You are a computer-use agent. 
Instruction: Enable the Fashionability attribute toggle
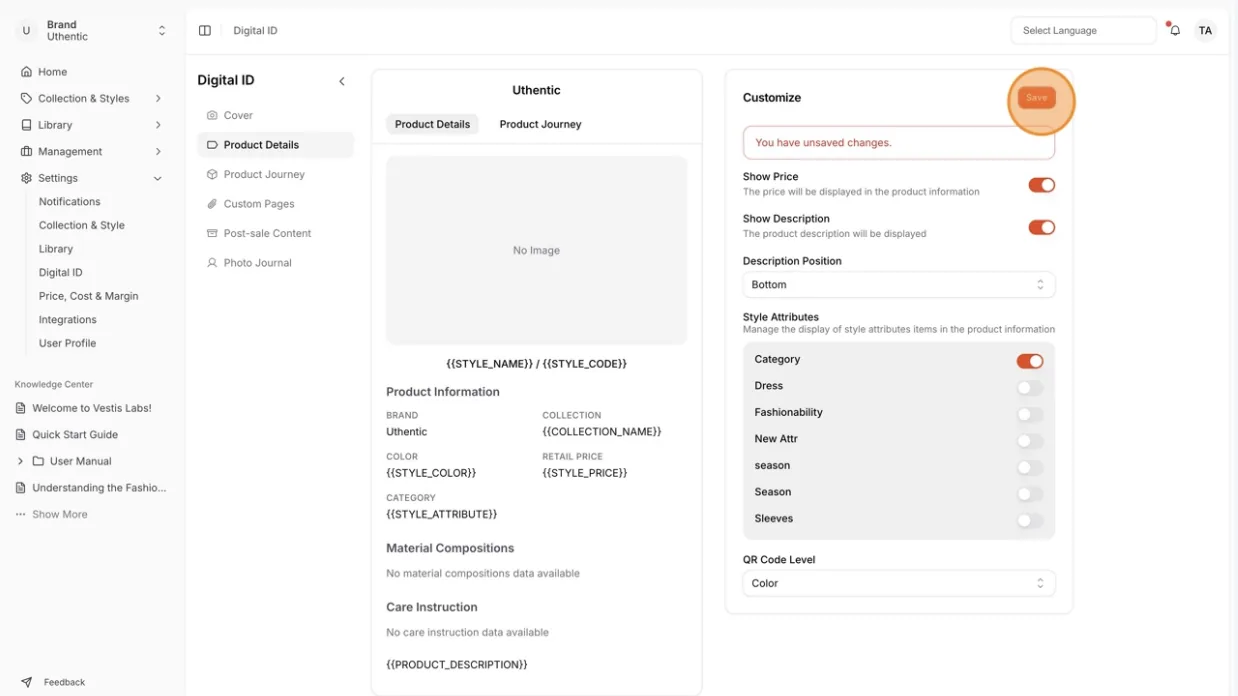point(1030,414)
